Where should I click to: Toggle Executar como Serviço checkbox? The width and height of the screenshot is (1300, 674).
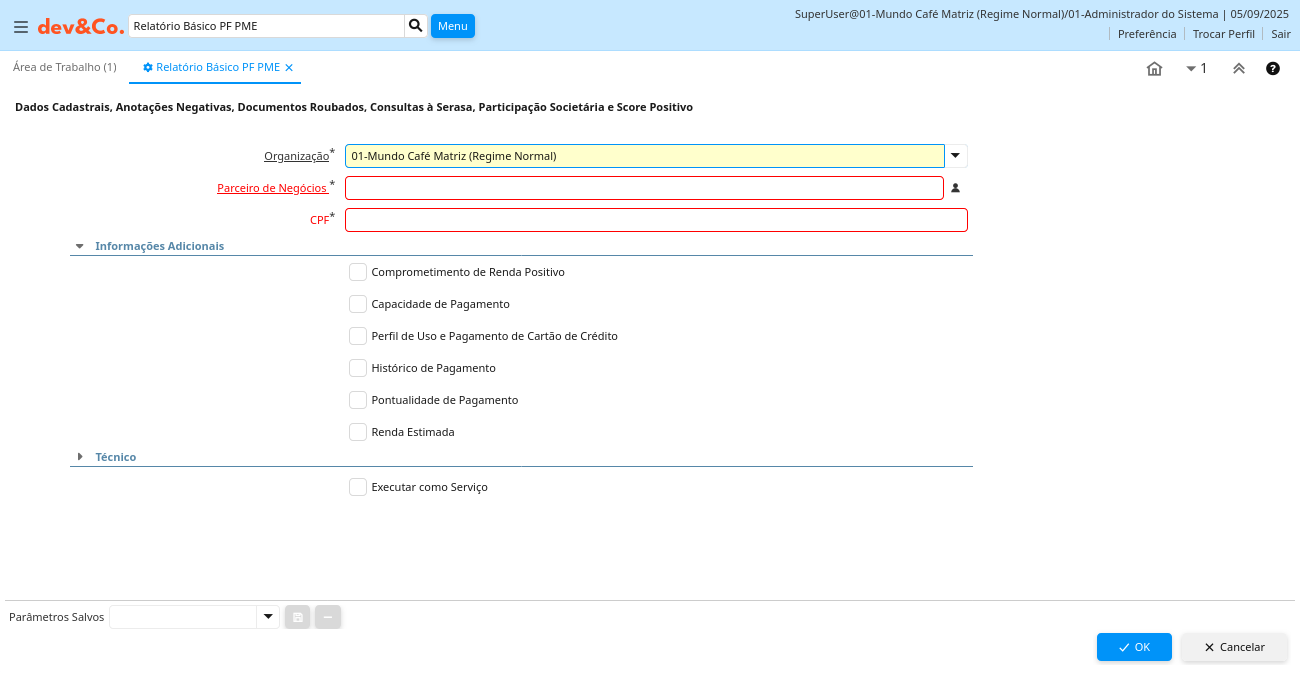(x=358, y=487)
